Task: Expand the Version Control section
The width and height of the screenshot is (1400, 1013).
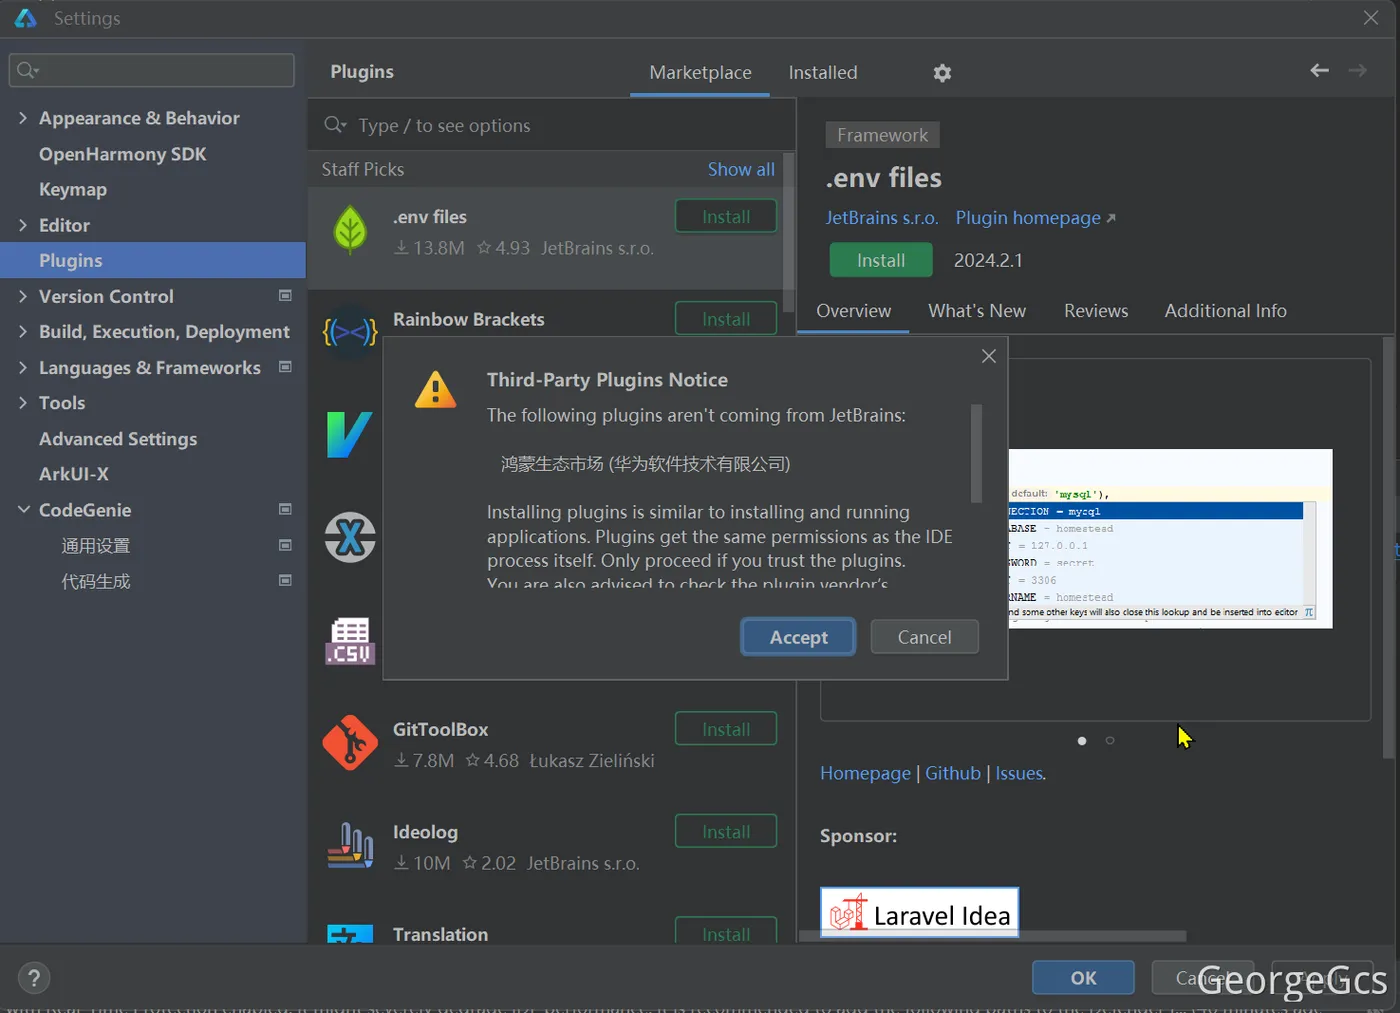Action: (x=23, y=296)
